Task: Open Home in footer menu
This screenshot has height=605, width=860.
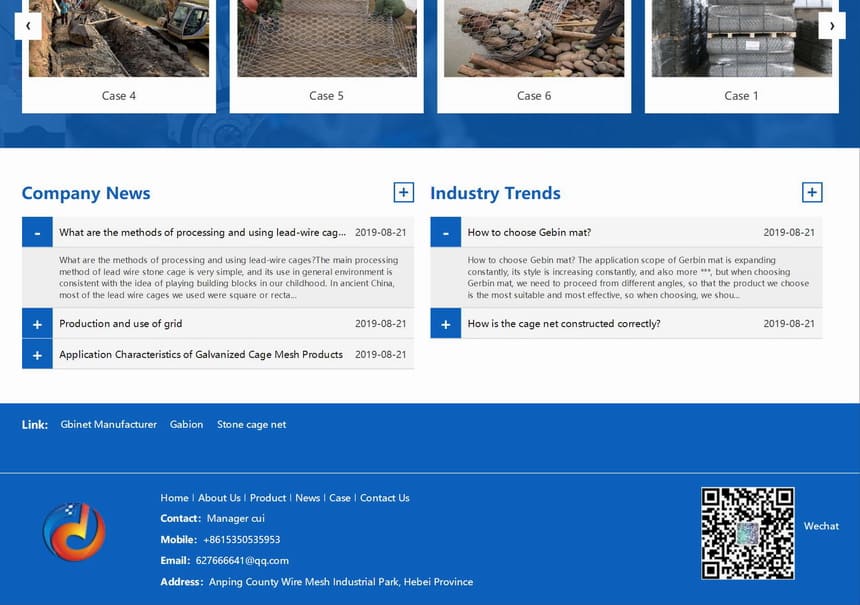Action: 174,498
